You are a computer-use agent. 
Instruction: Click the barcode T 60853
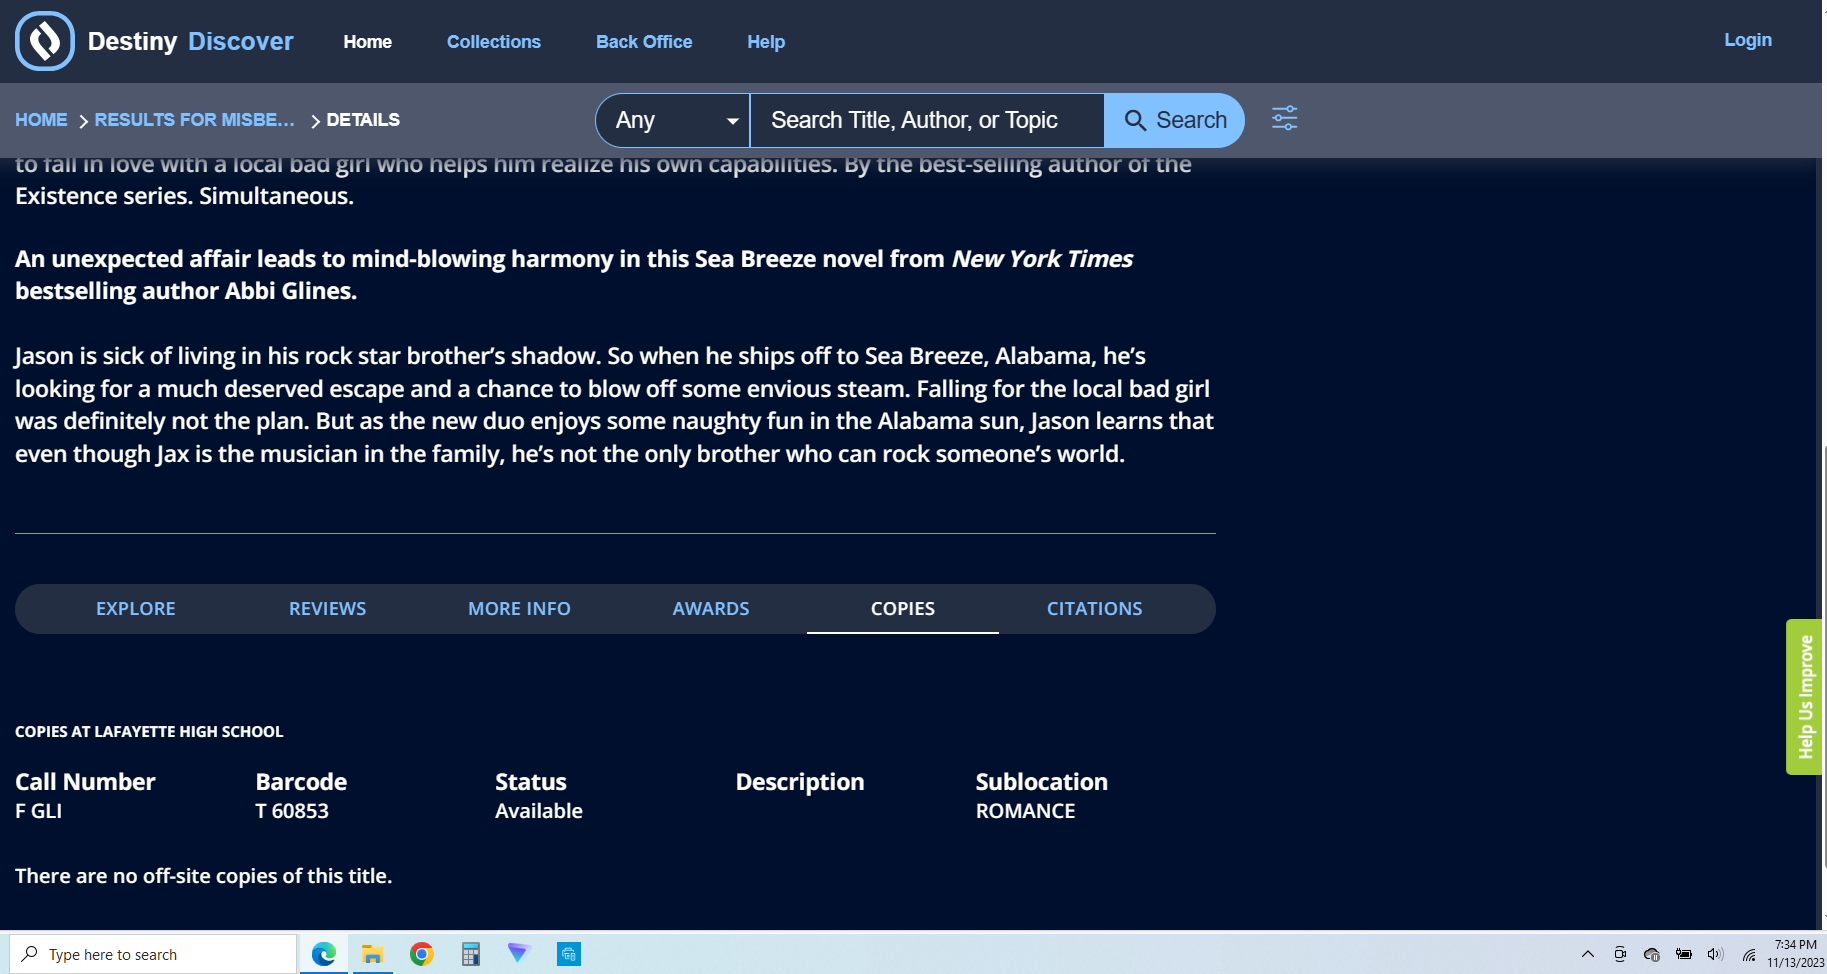(x=292, y=811)
